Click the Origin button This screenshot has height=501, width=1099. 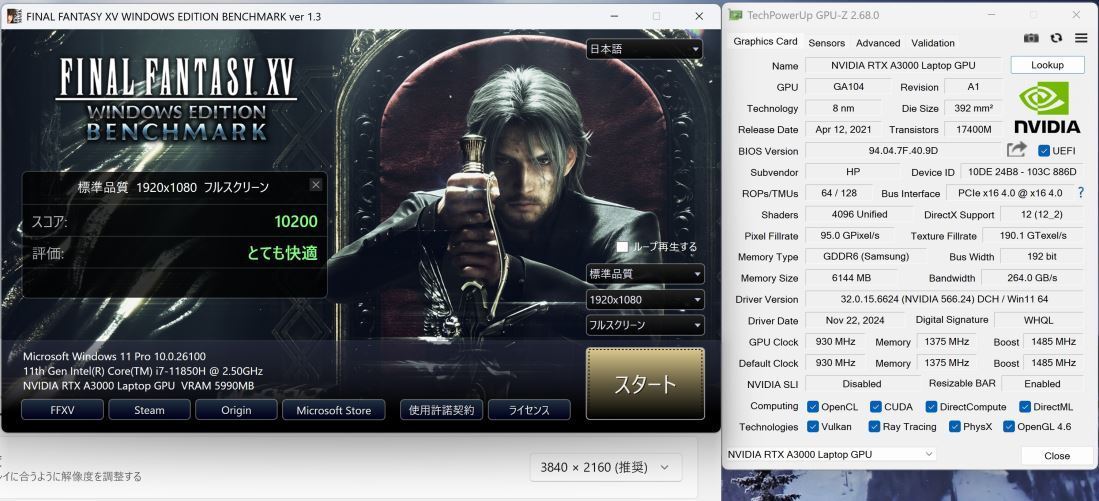pos(236,410)
